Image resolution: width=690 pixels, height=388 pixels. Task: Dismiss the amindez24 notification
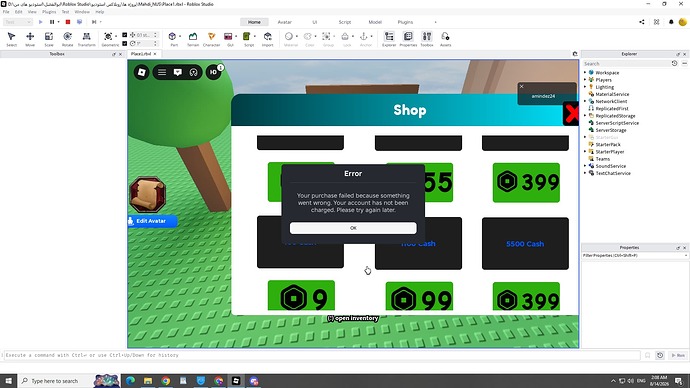521,86
